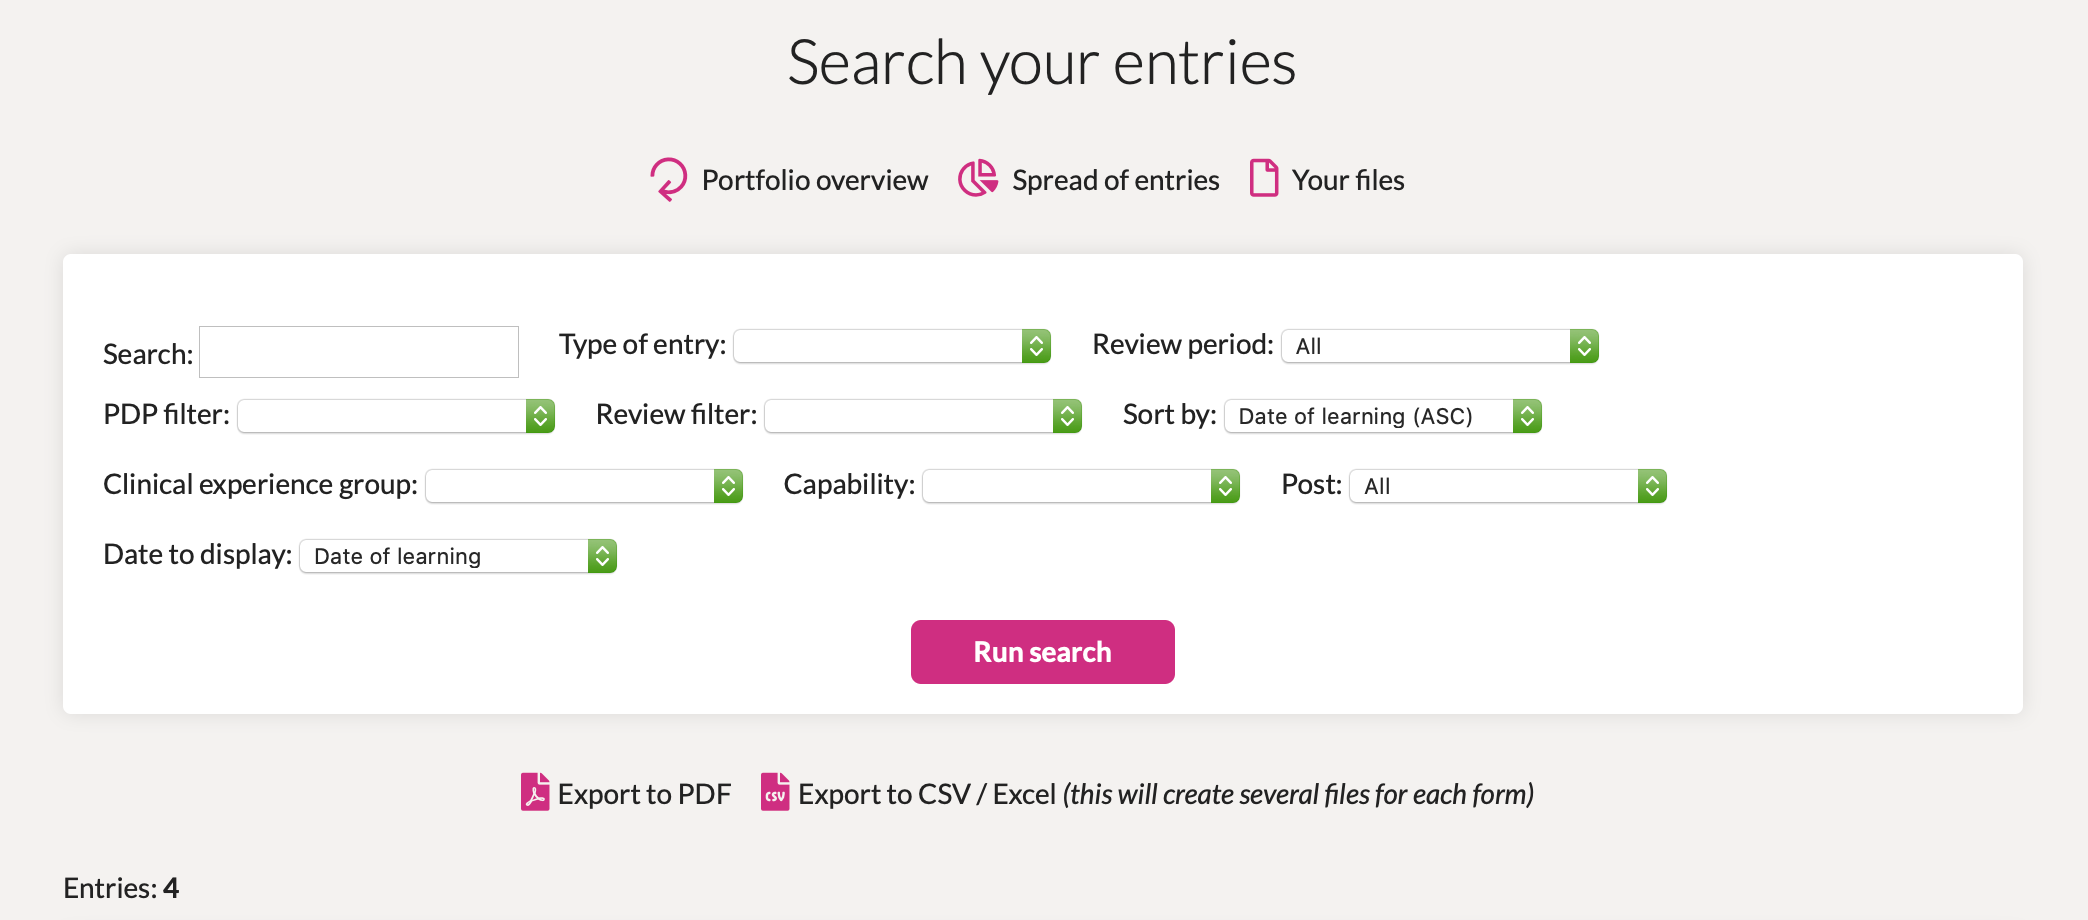Open the Portfolio overview link
This screenshot has height=920, width=2088.
tap(815, 180)
